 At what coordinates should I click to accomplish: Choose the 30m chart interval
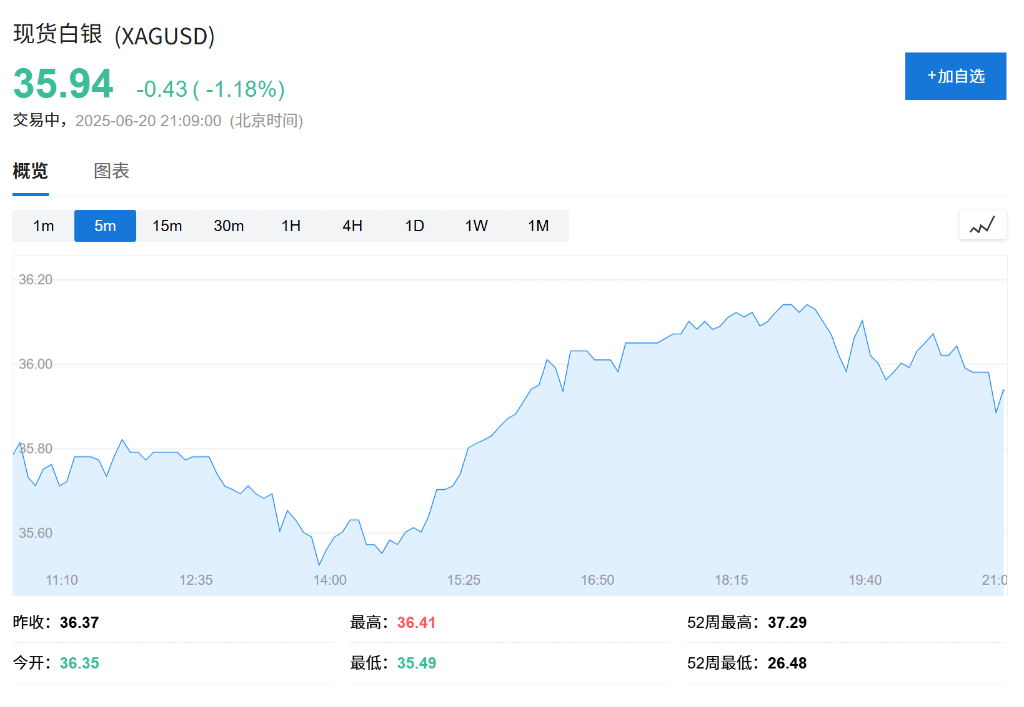(x=229, y=226)
